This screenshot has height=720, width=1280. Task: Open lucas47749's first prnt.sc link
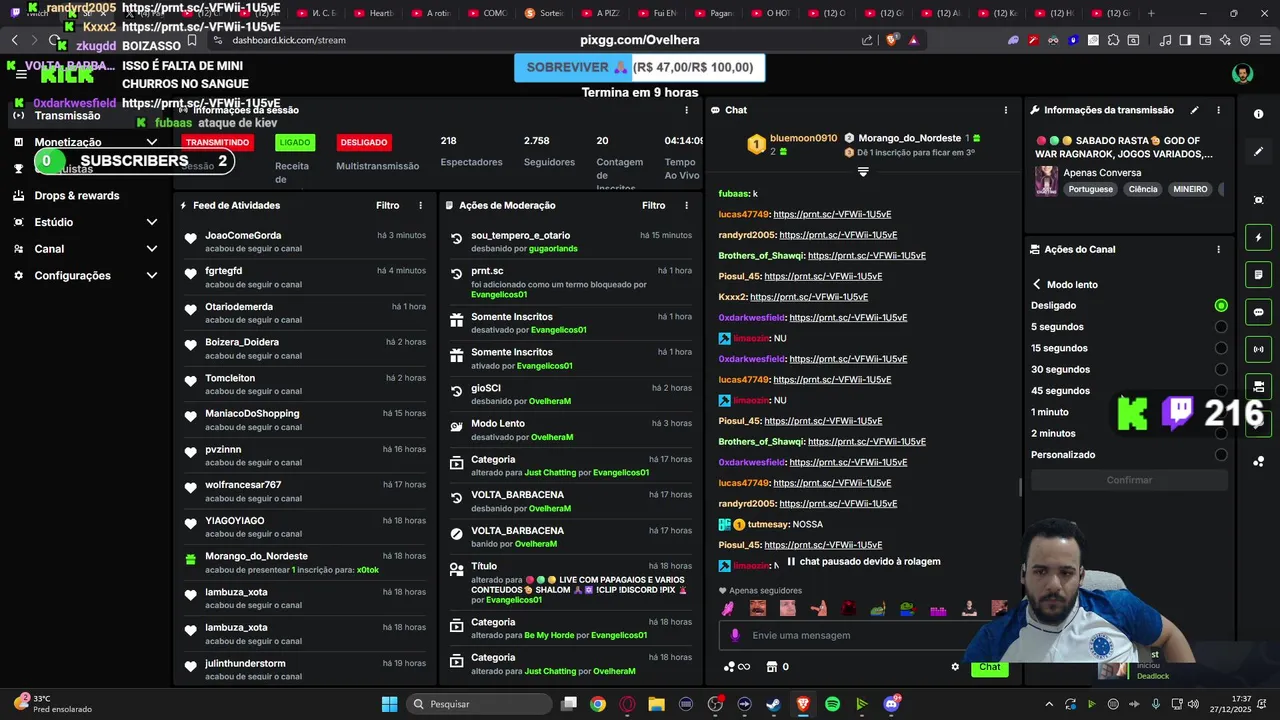coord(832,214)
